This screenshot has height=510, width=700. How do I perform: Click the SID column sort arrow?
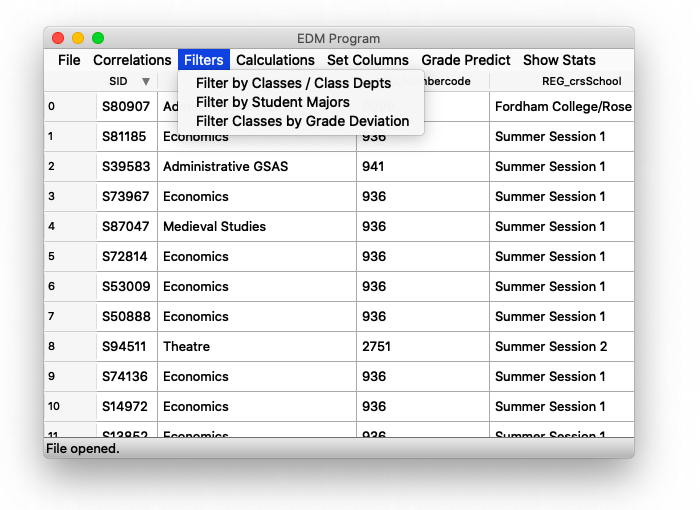[145, 81]
